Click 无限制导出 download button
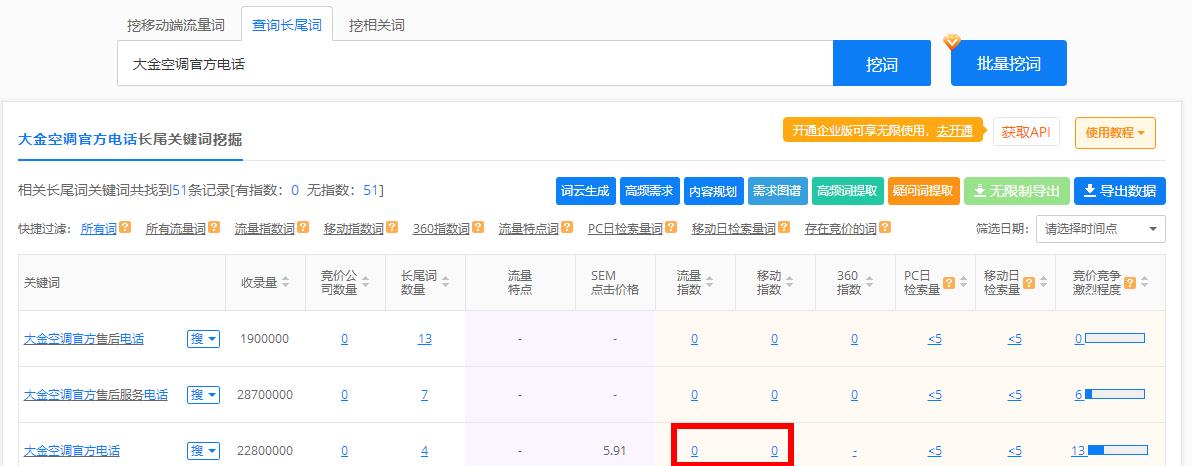The width and height of the screenshot is (1192, 466). (1016, 191)
